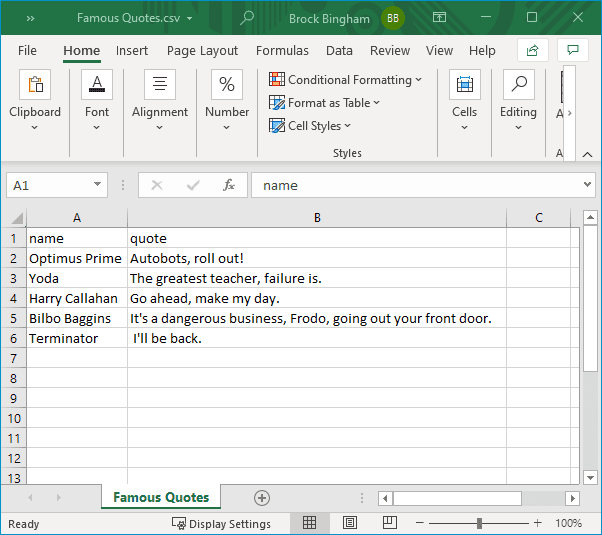Open the Help tab
602x535 pixels.
(482, 51)
